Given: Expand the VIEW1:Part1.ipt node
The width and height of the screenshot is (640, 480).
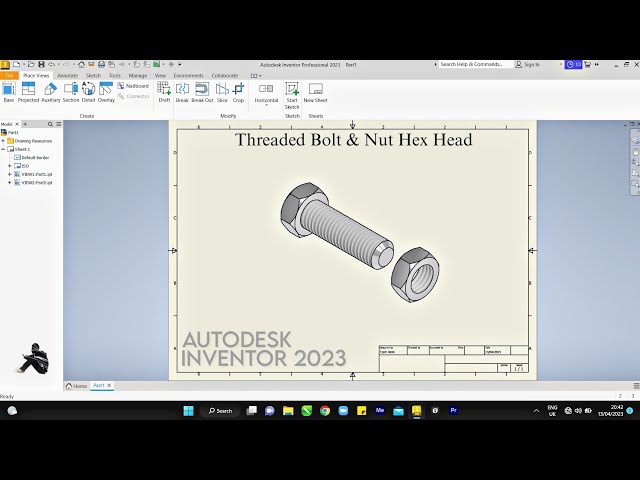Looking at the screenshot, I should click(x=10, y=174).
